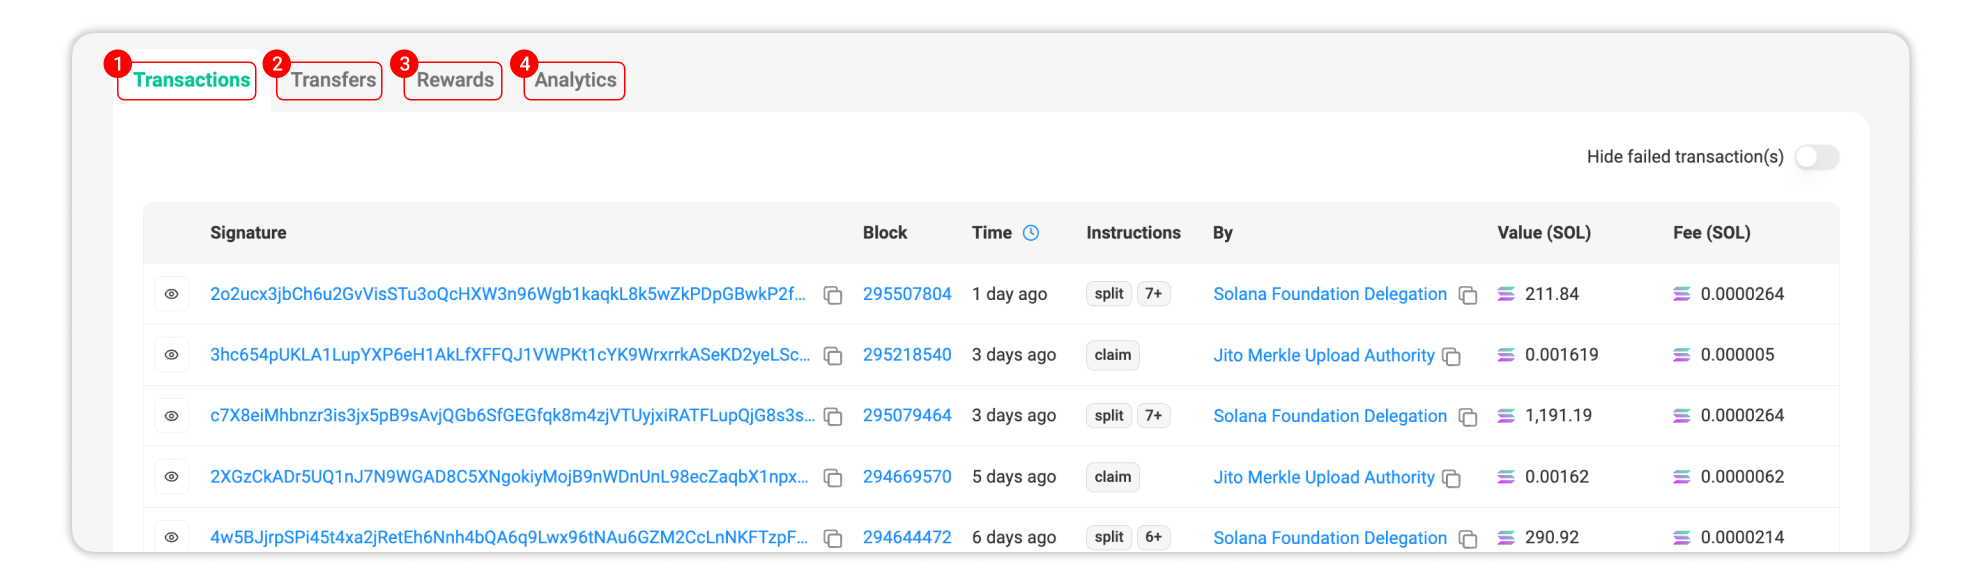The width and height of the screenshot is (1980, 585).
Task: Copy the c7X8eiMhbnzr signature
Action: point(833,417)
